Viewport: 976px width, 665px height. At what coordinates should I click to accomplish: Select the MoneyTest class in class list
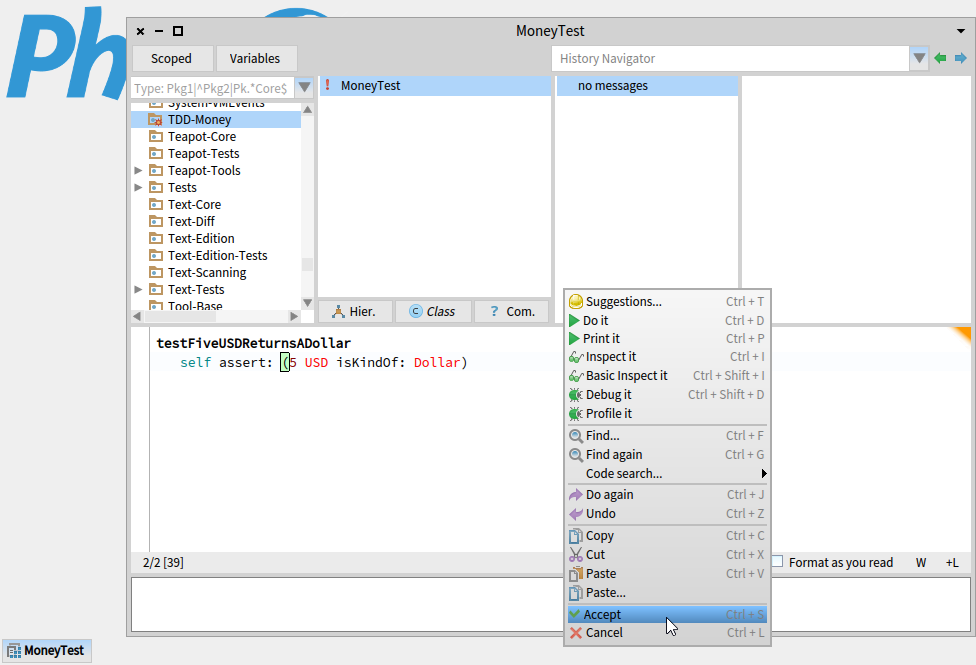tap(435, 86)
